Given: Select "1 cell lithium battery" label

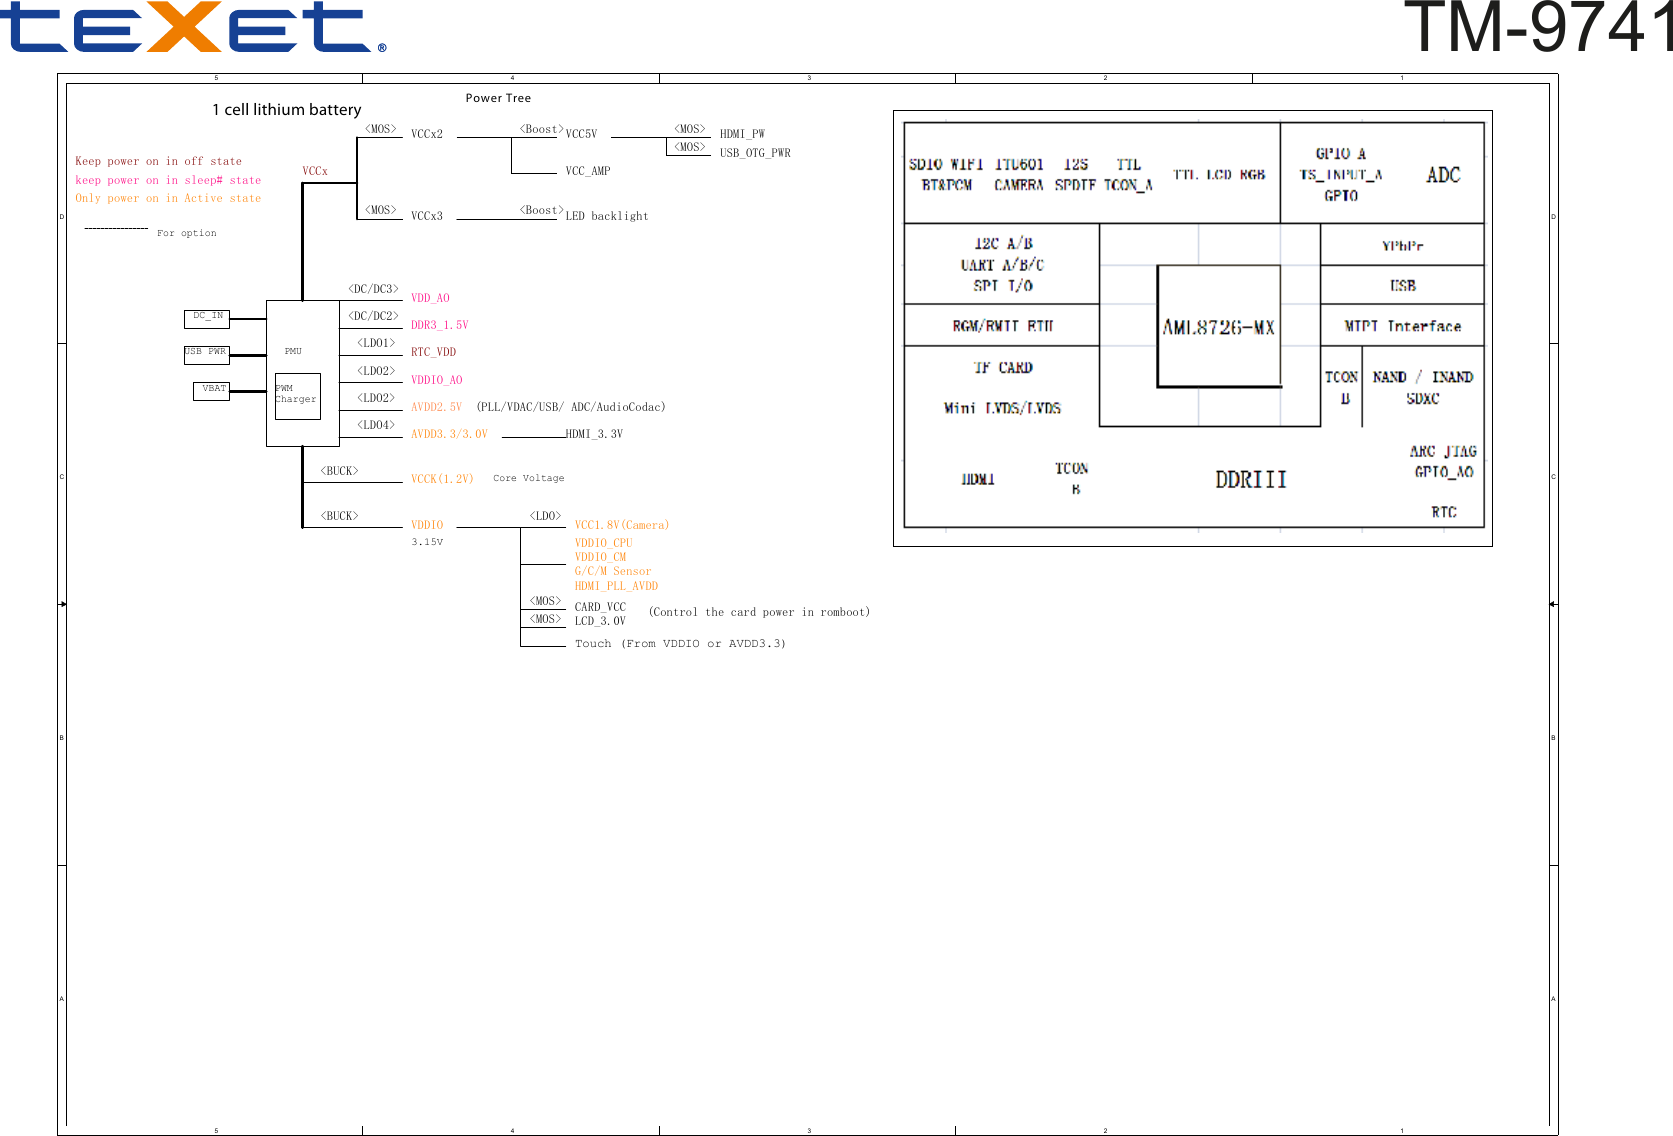Looking at the screenshot, I should [287, 110].
